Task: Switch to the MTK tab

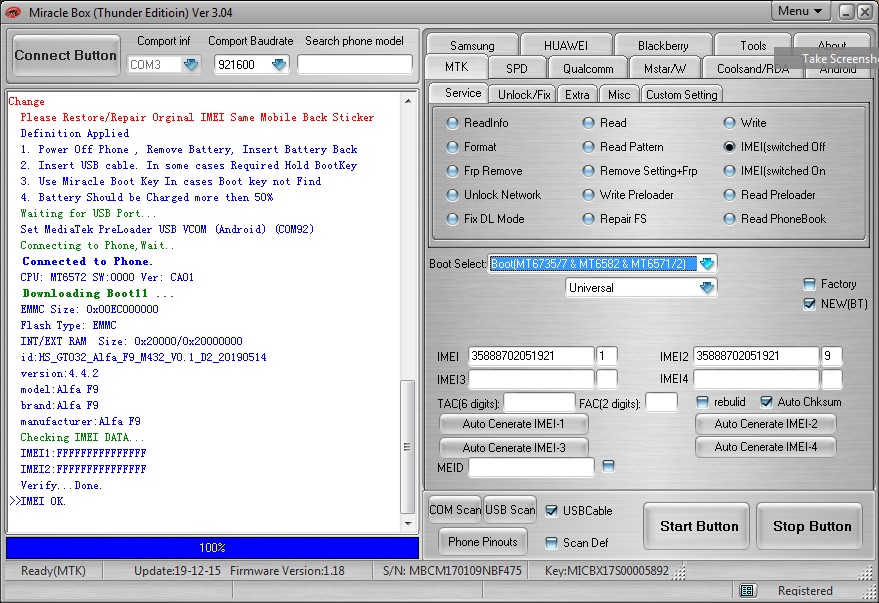Action: point(456,67)
